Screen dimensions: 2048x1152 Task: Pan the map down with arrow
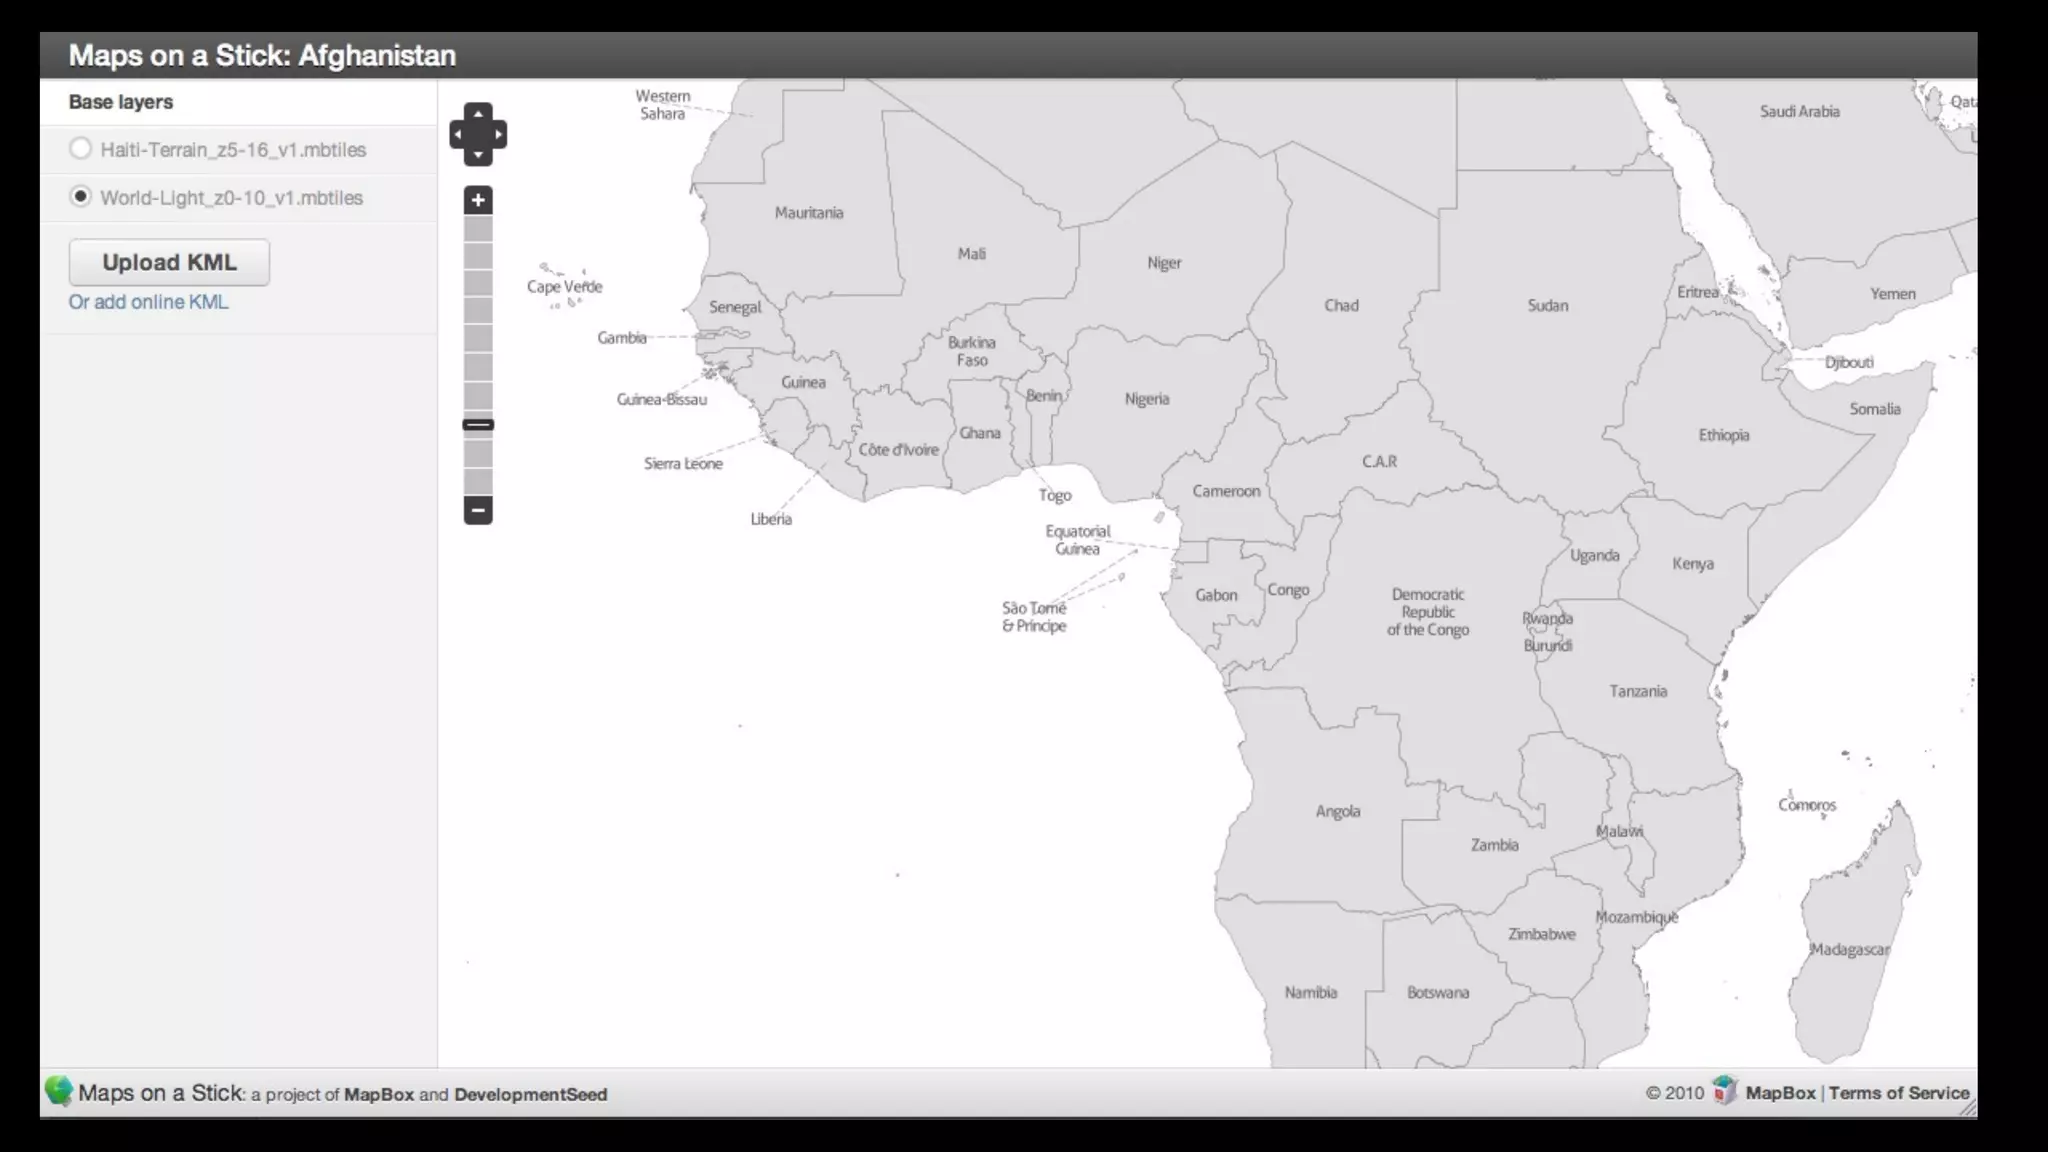(478, 155)
